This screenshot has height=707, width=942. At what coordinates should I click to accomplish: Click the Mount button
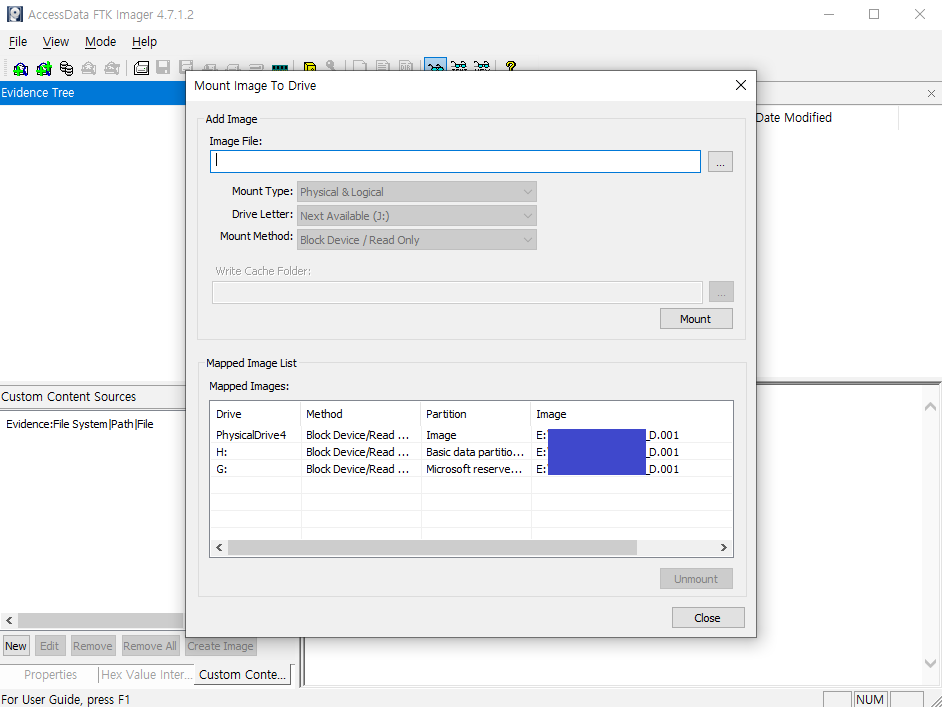tap(696, 319)
